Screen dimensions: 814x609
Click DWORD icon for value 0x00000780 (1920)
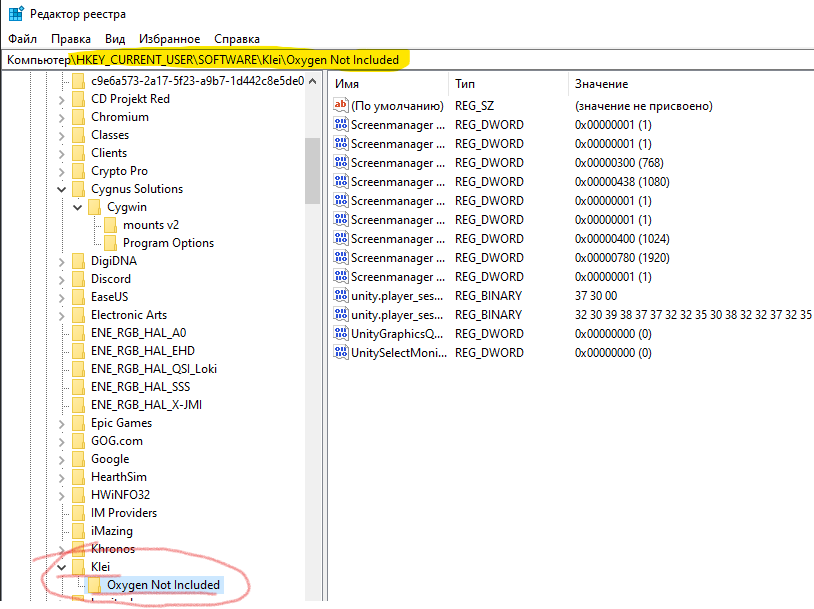pos(341,258)
